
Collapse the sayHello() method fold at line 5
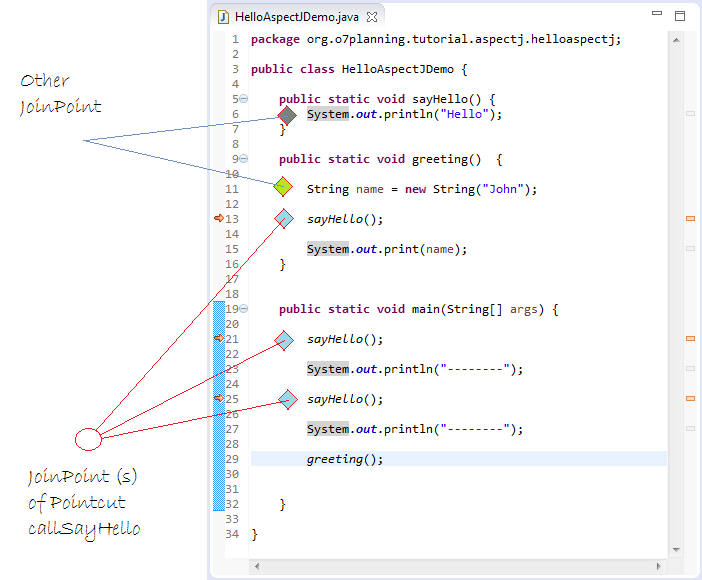(x=243, y=99)
